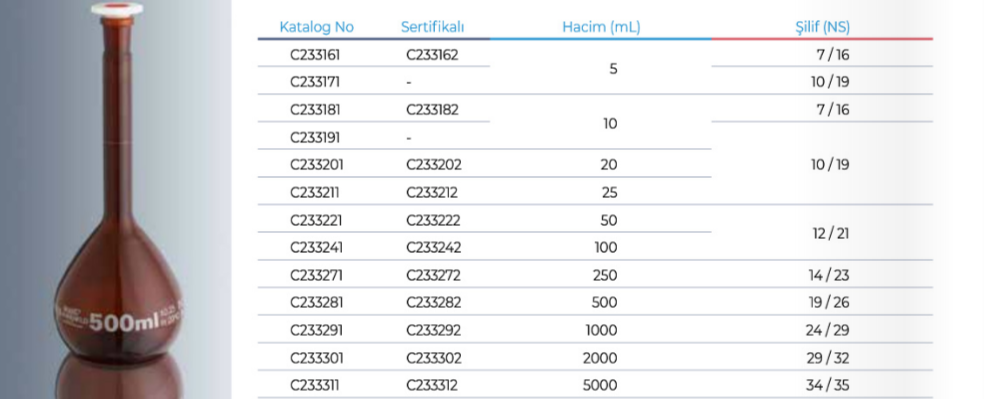984x399 pixels.
Task: Click the Katalog No column header
Action: click(x=316, y=27)
